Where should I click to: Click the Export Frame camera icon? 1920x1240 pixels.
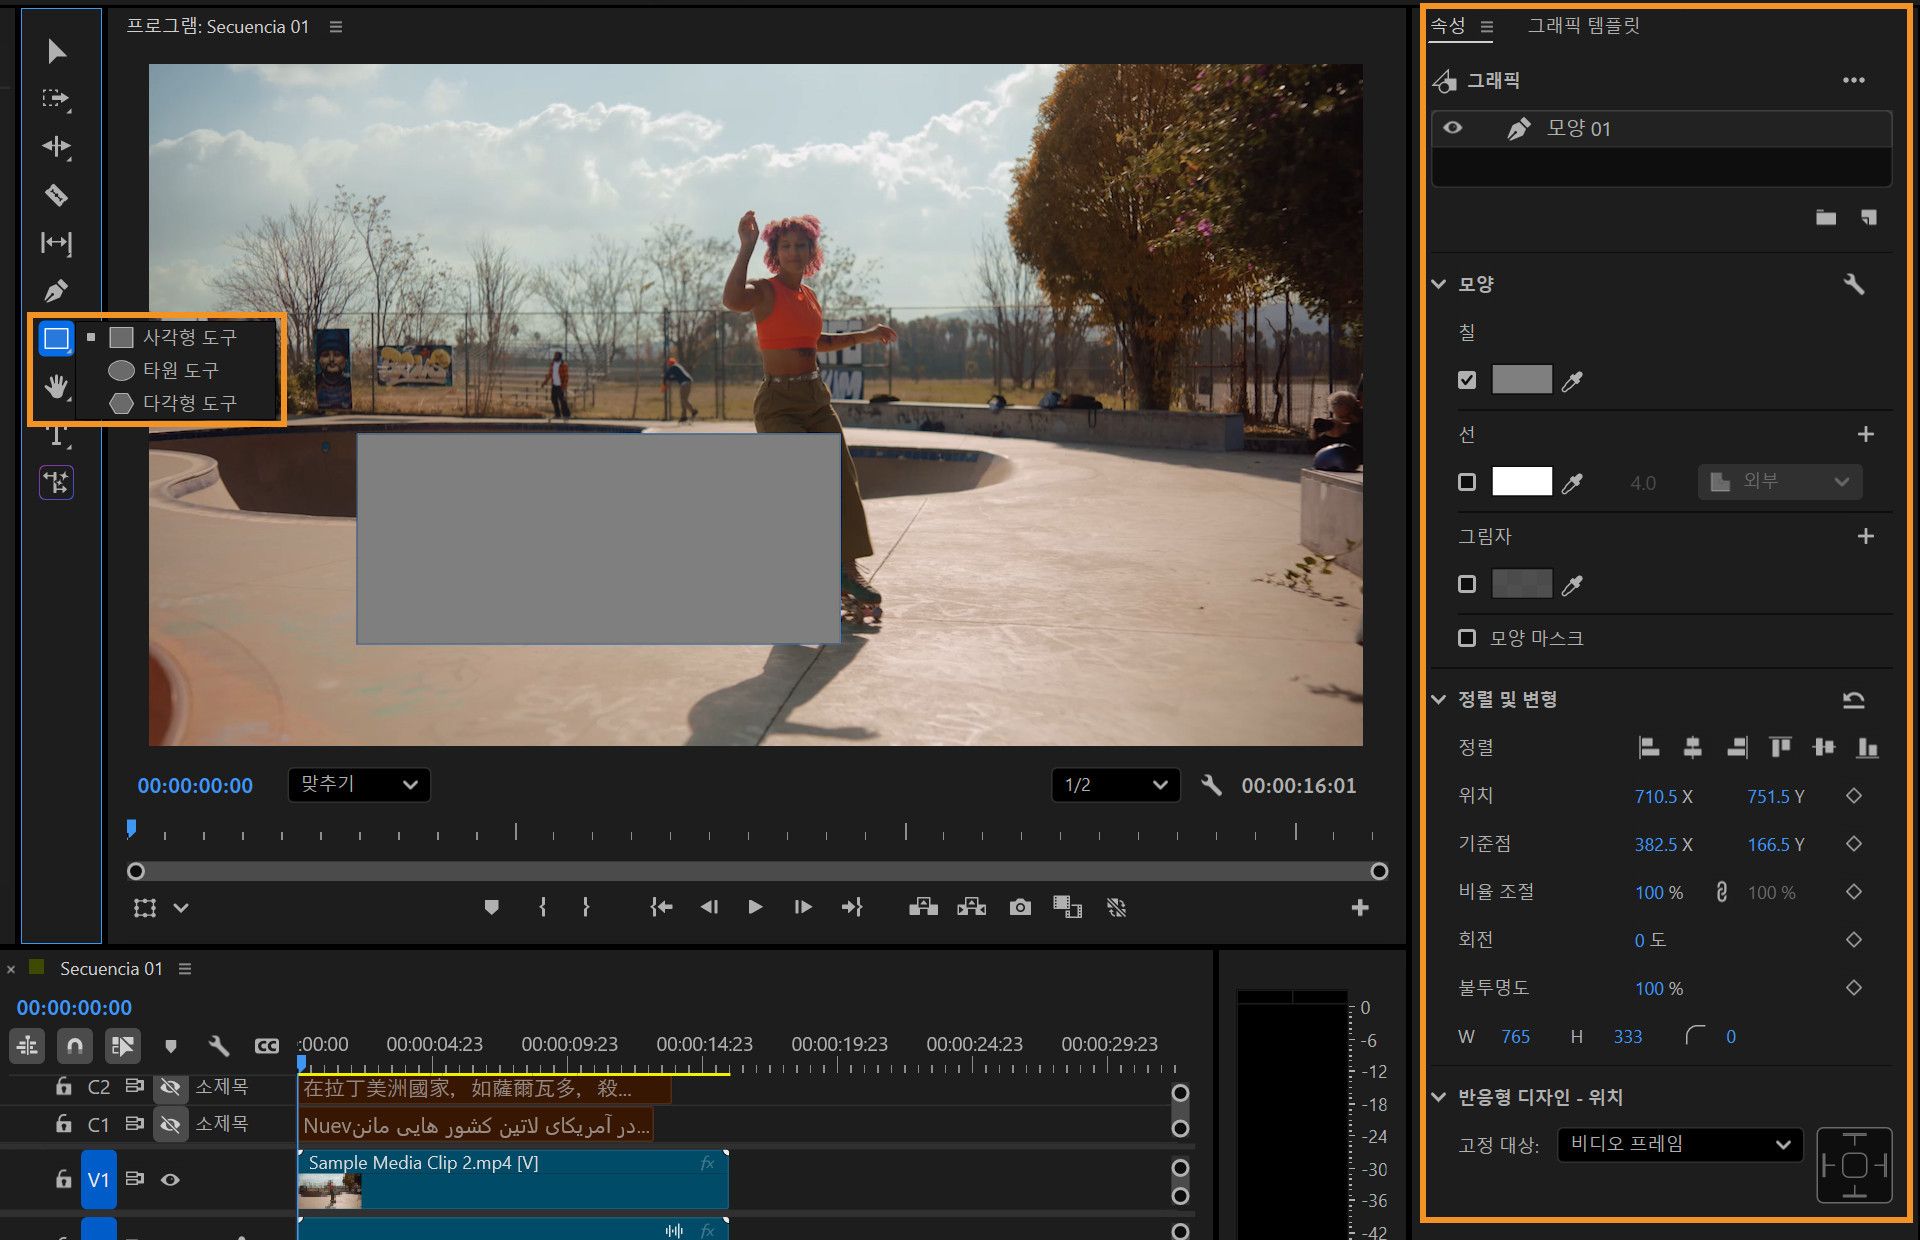coord(1019,907)
